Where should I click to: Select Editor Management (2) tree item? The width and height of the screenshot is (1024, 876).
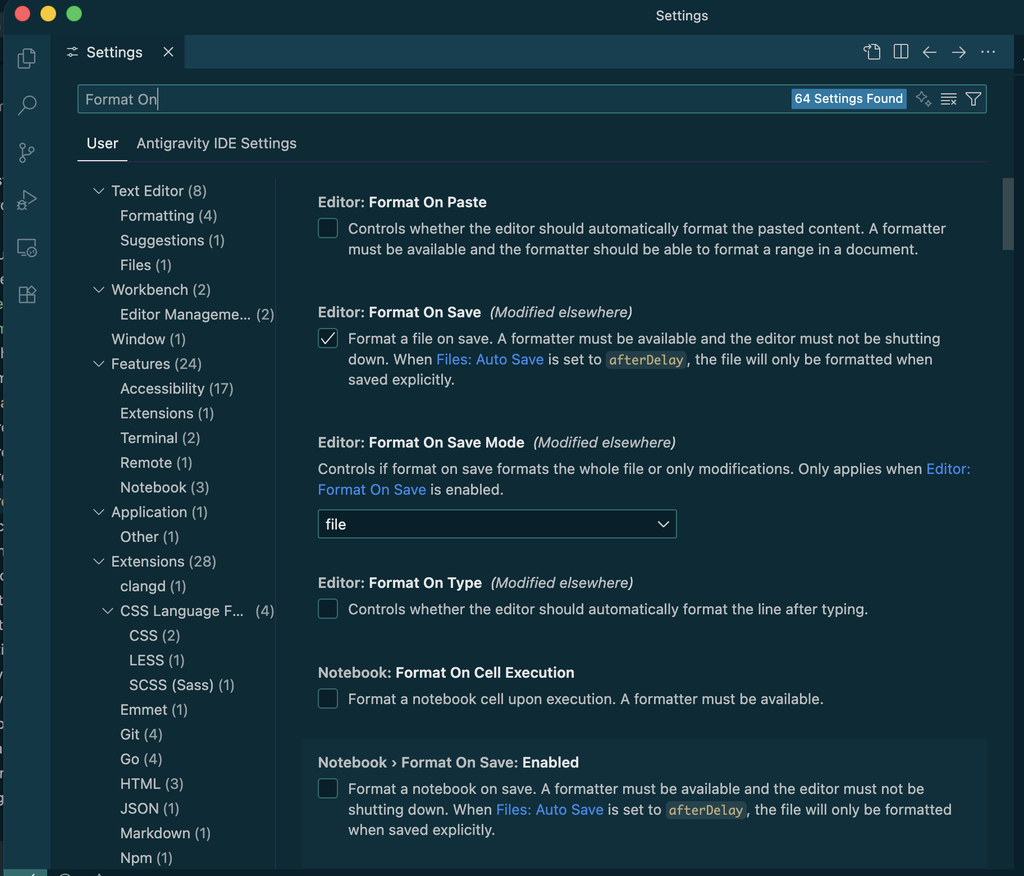pos(197,314)
